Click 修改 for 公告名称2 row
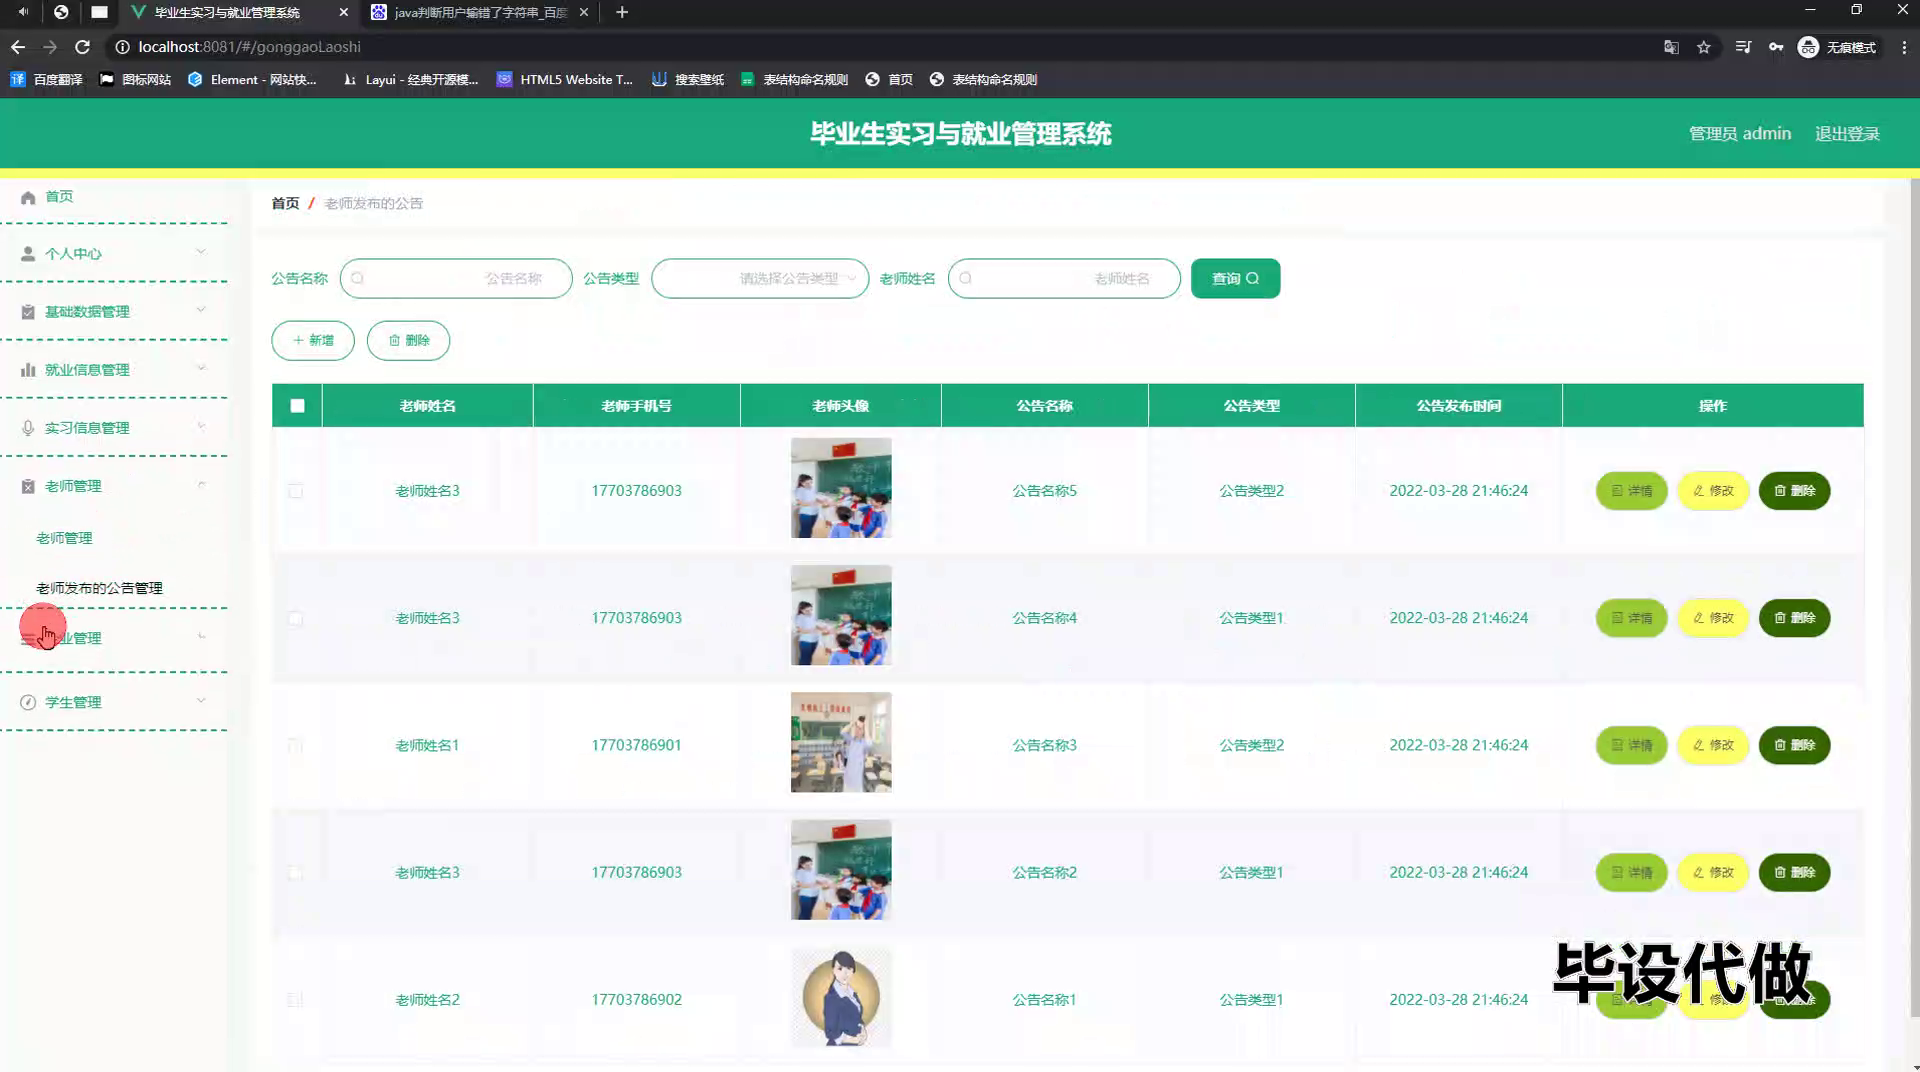Viewport: 1920px width, 1072px height. click(1713, 872)
